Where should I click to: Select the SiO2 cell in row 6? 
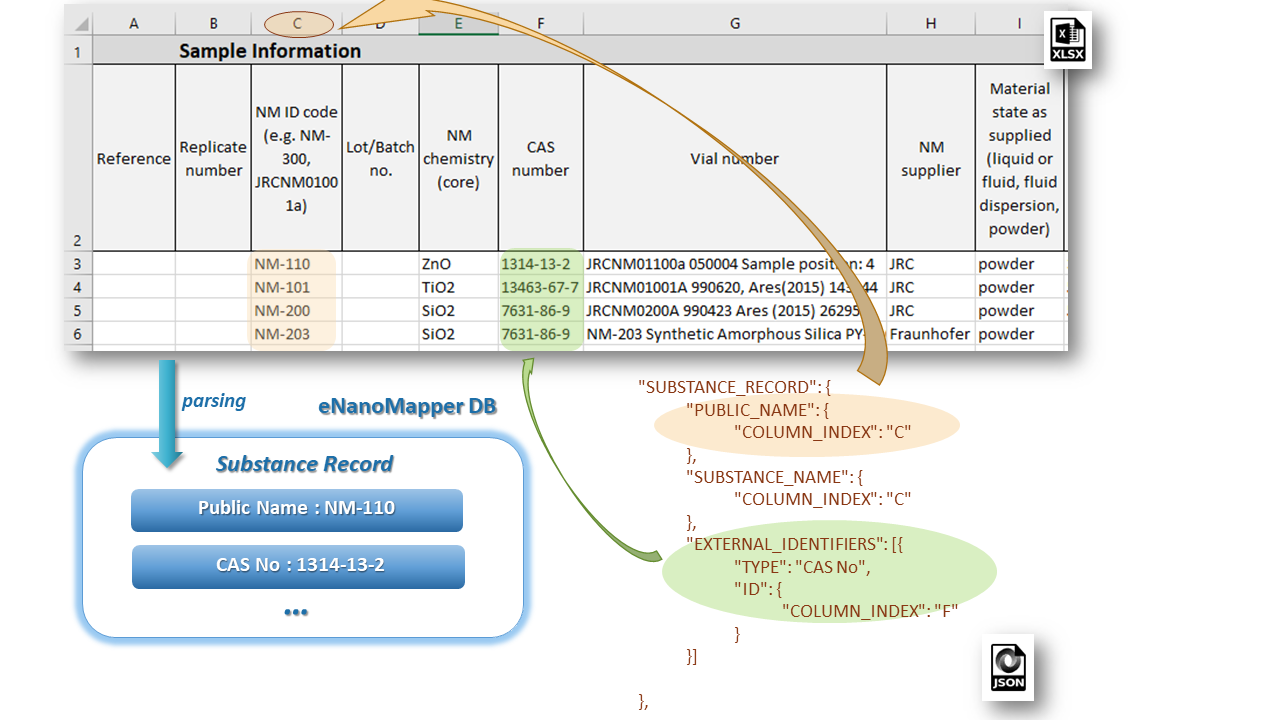(x=459, y=334)
